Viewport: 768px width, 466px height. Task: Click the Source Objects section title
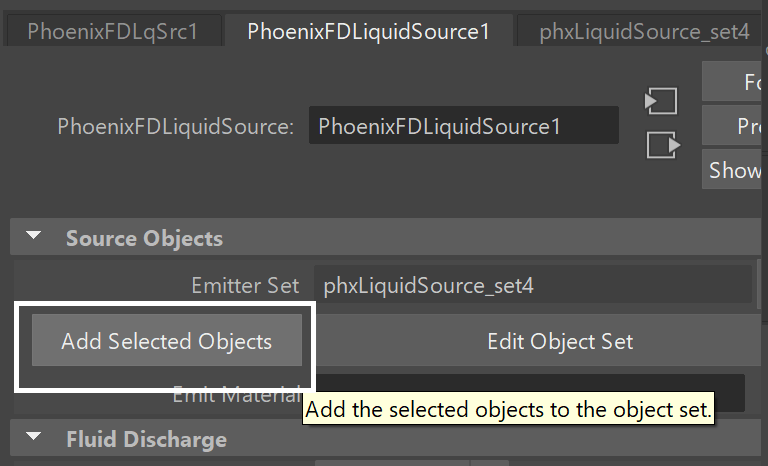tap(144, 239)
